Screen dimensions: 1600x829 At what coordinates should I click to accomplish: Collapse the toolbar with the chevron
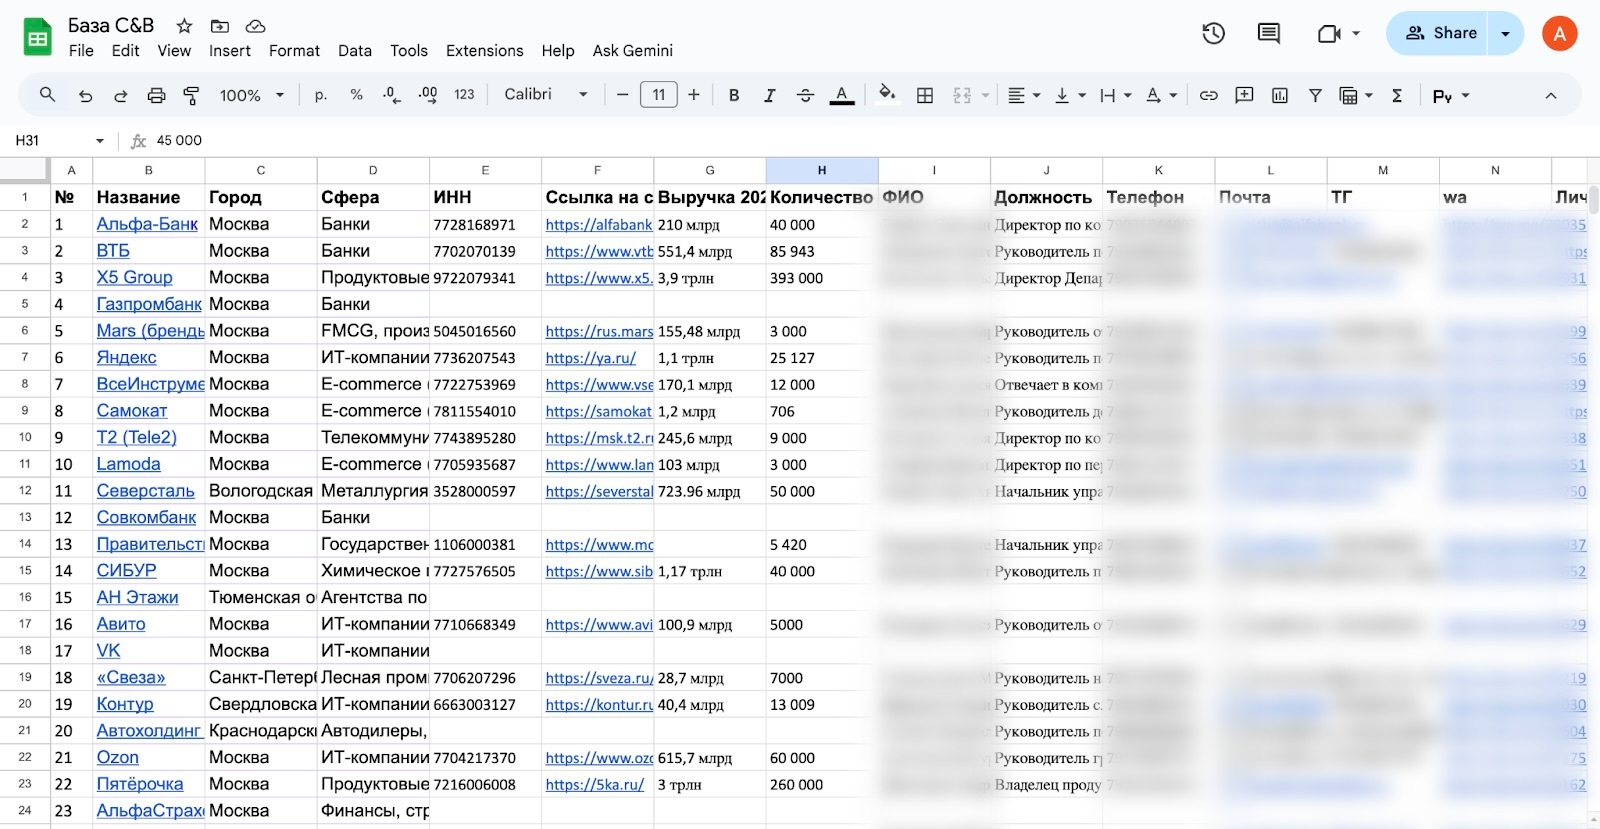[1551, 95]
